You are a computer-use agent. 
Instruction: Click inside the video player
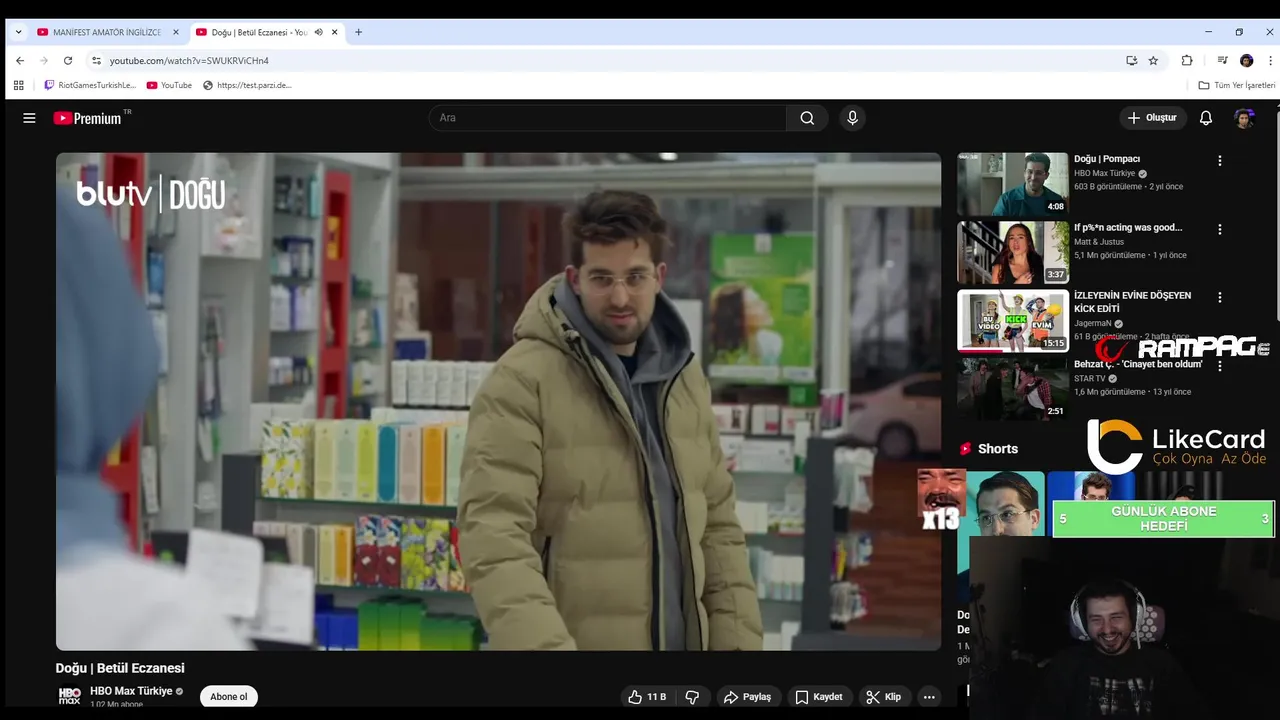[498, 401]
